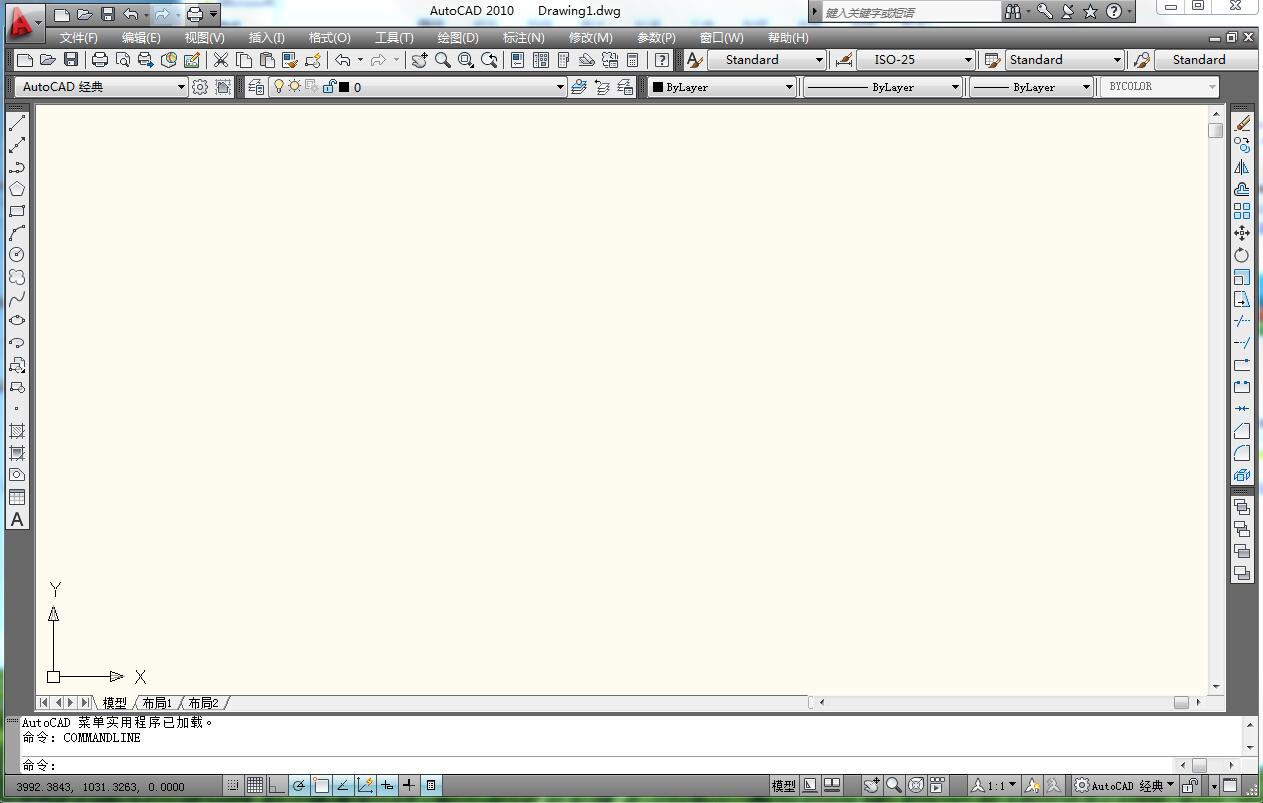The image size is (1263, 803).
Task: Select the Mirror tool
Action: click(x=1242, y=167)
